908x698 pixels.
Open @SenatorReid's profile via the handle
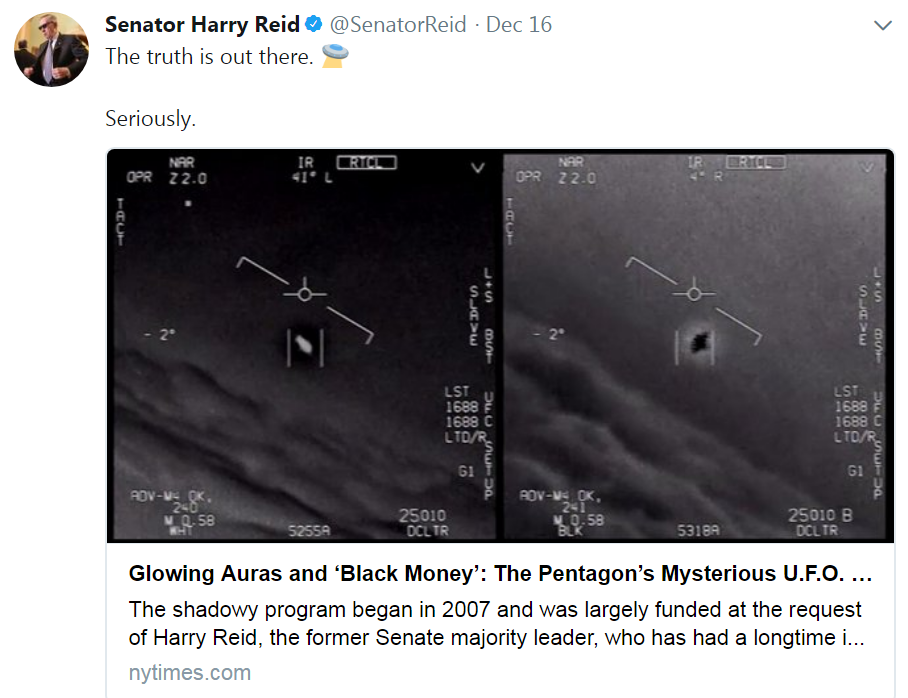[x=398, y=25]
